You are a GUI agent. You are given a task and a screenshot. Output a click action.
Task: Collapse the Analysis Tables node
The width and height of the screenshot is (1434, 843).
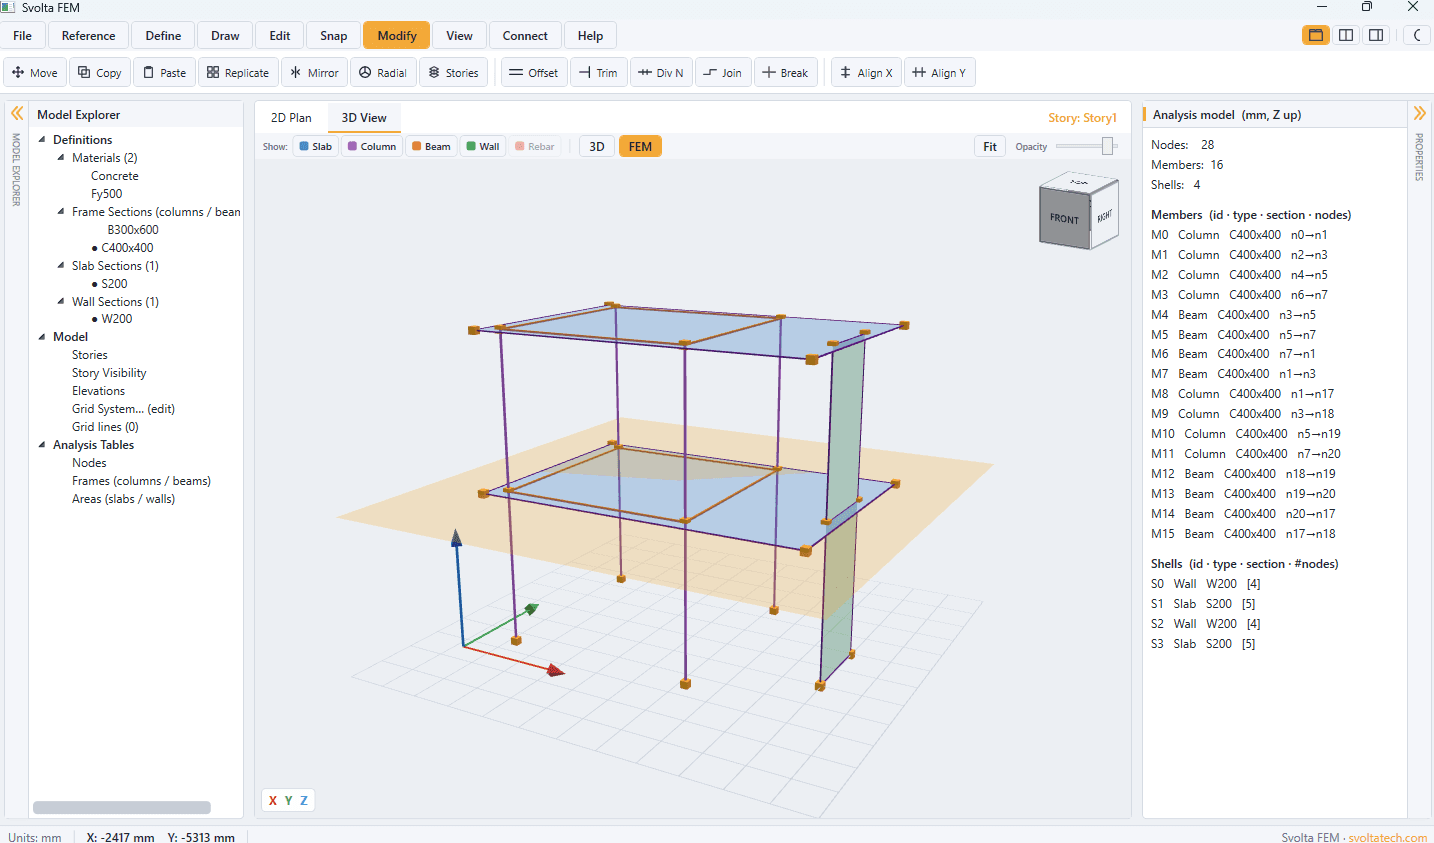(x=42, y=445)
